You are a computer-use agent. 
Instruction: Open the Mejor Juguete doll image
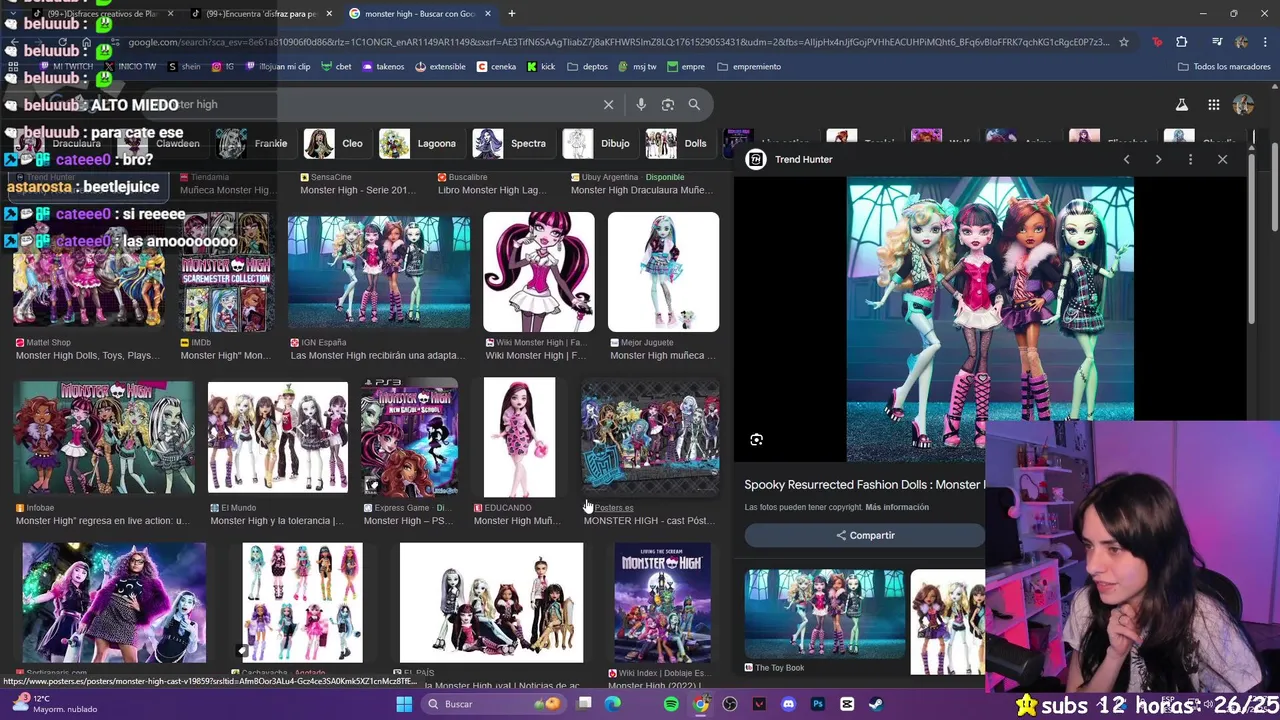click(663, 272)
